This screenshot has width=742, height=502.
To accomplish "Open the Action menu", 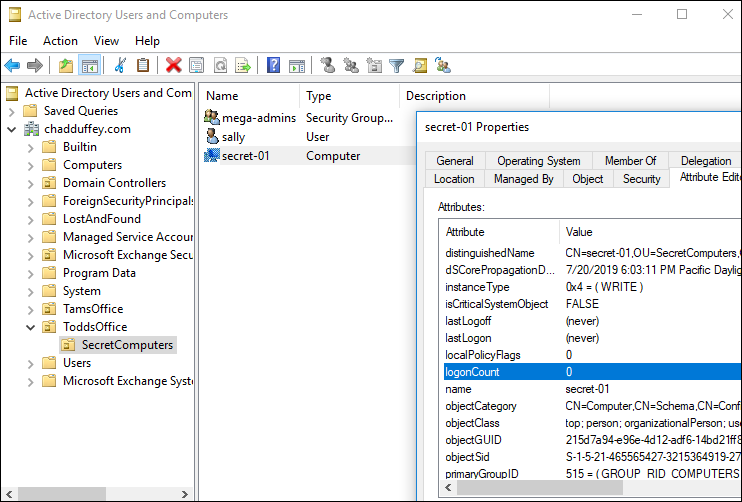I will [x=60, y=41].
